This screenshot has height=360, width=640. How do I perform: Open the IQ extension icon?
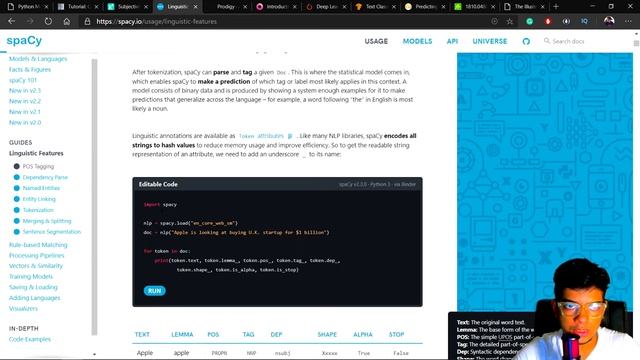coord(584,21)
